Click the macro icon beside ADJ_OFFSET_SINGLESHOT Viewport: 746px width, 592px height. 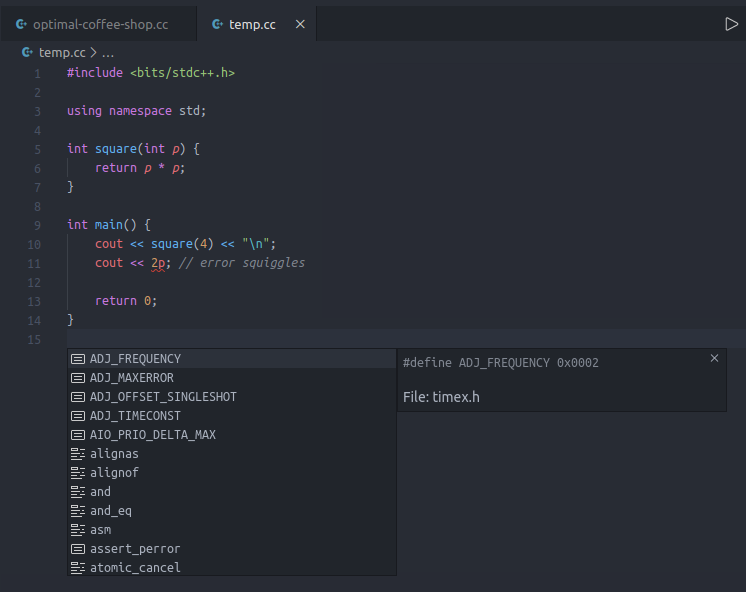click(78, 397)
